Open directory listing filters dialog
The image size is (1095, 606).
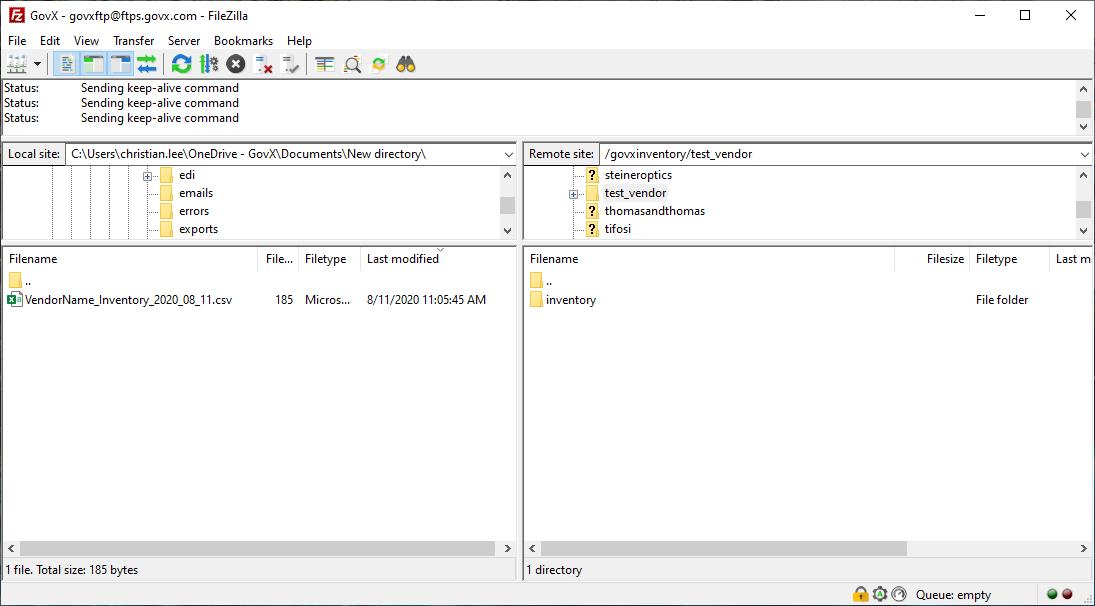click(x=325, y=65)
